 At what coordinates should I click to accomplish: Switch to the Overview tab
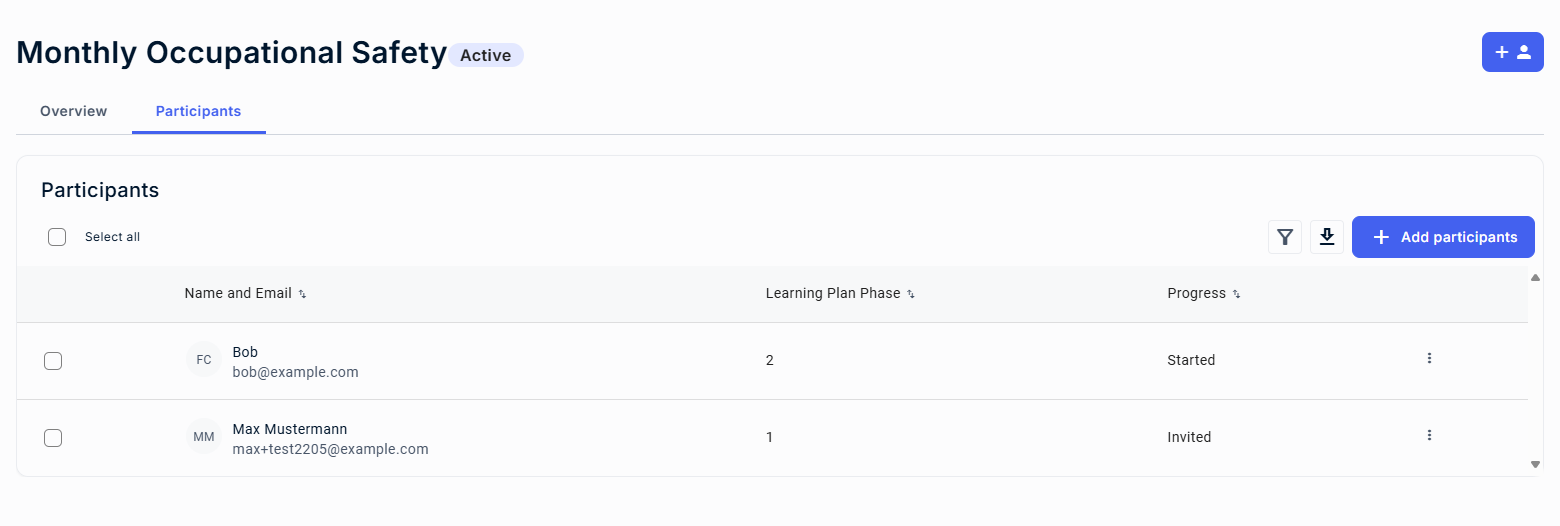(74, 111)
